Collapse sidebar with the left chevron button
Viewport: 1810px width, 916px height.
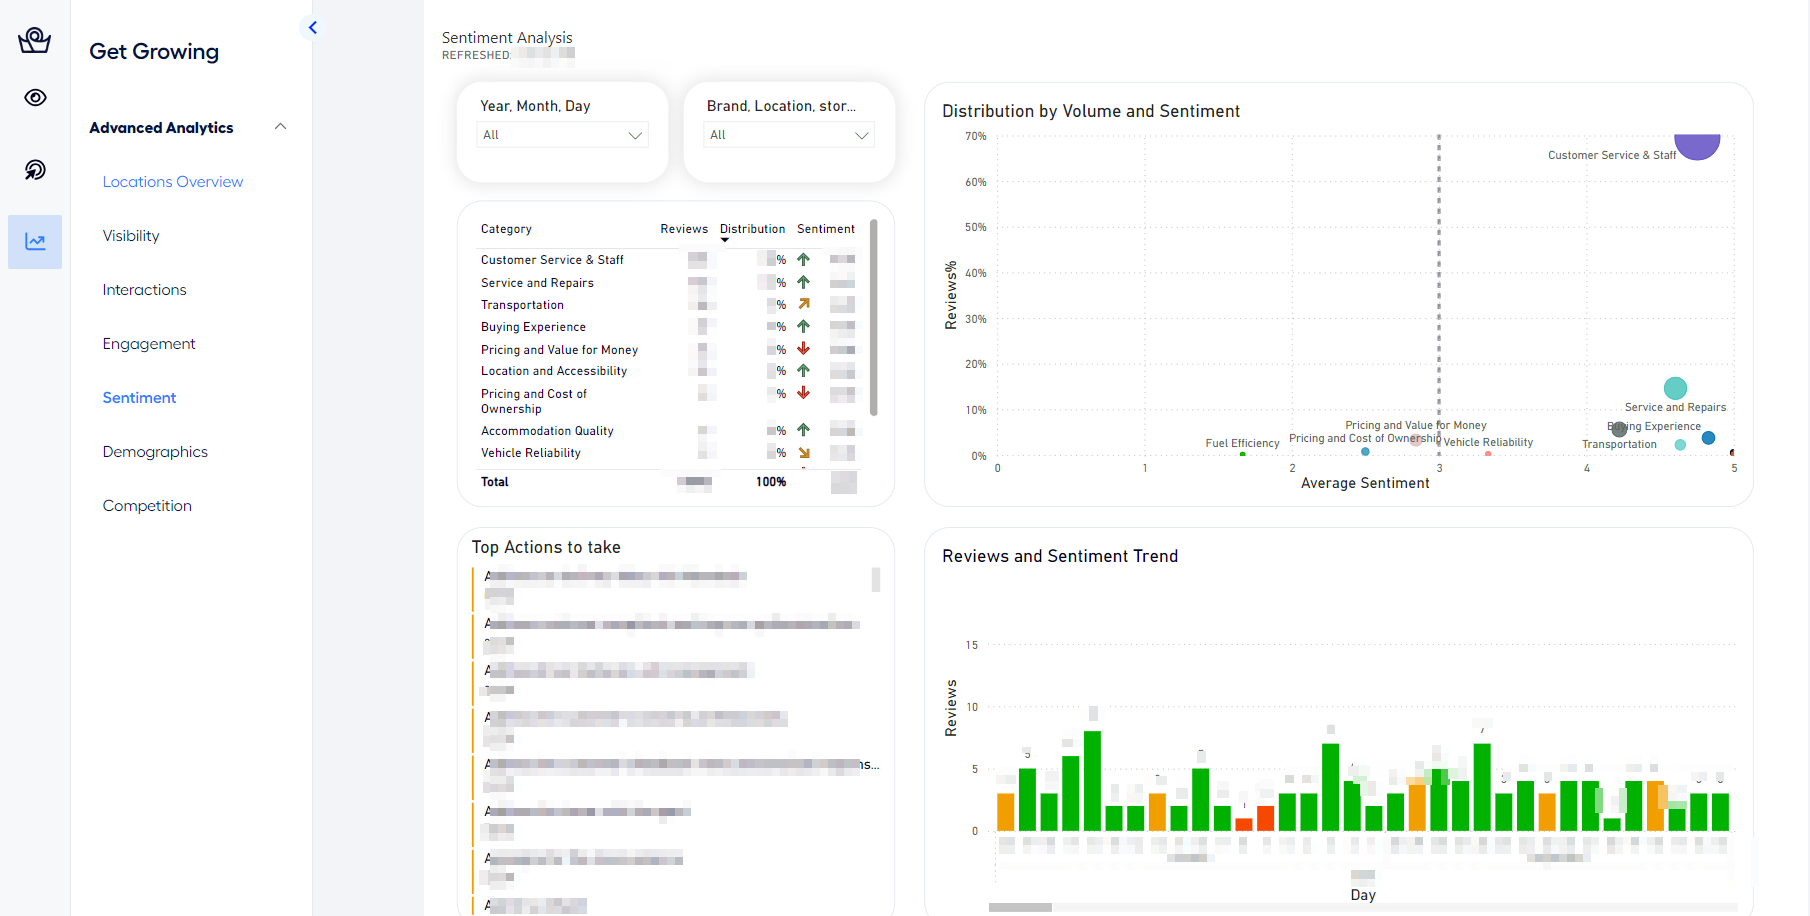coord(313,28)
